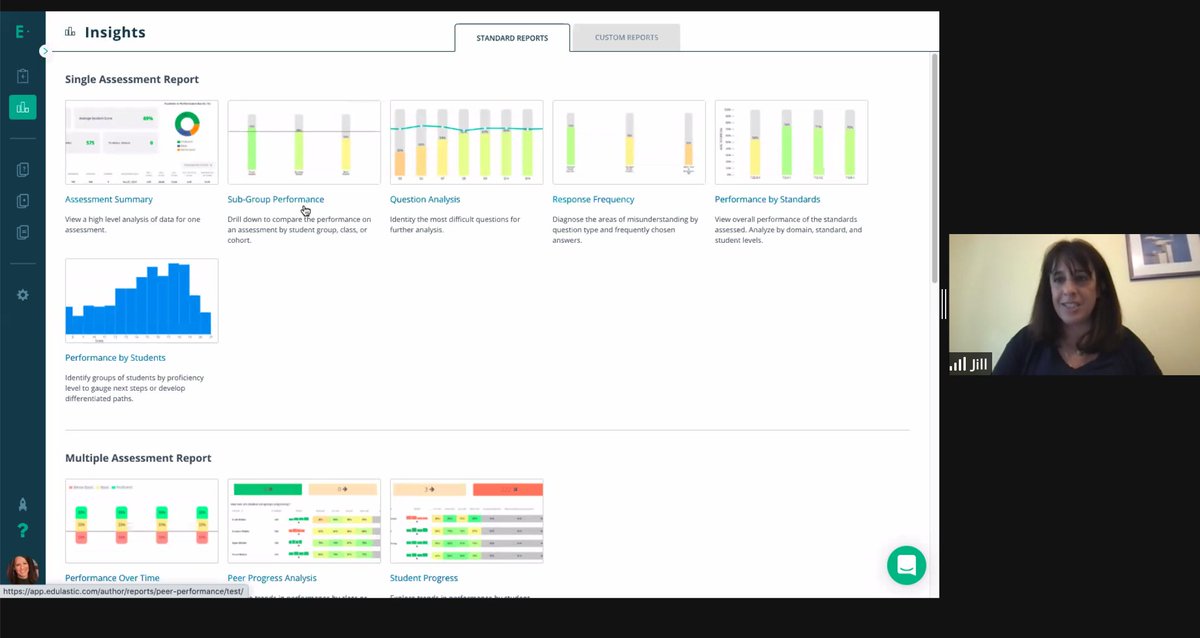Click the Edulastic E logo
The image size is (1200, 638).
pos(22,31)
